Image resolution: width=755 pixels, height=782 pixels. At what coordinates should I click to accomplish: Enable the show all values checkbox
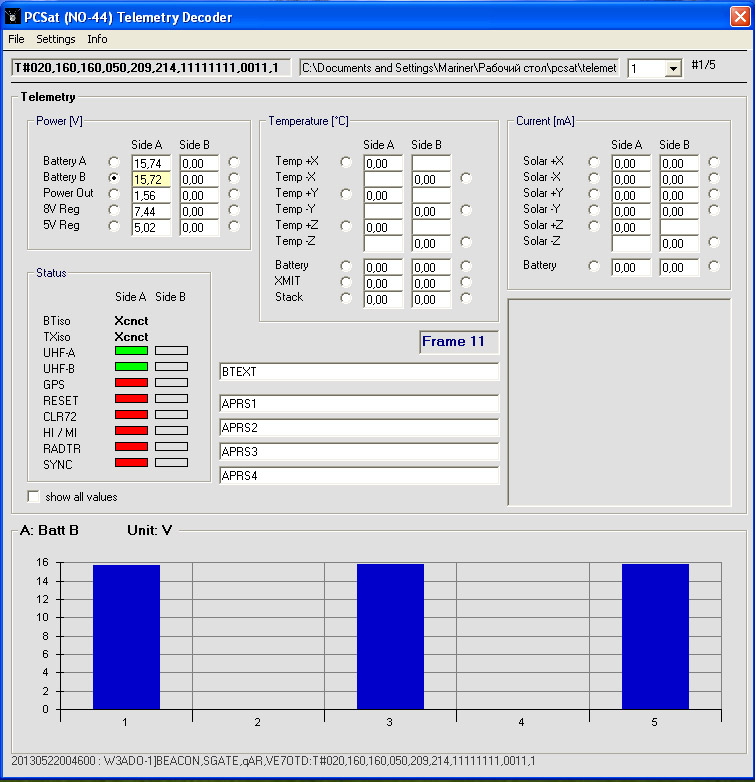coord(33,496)
